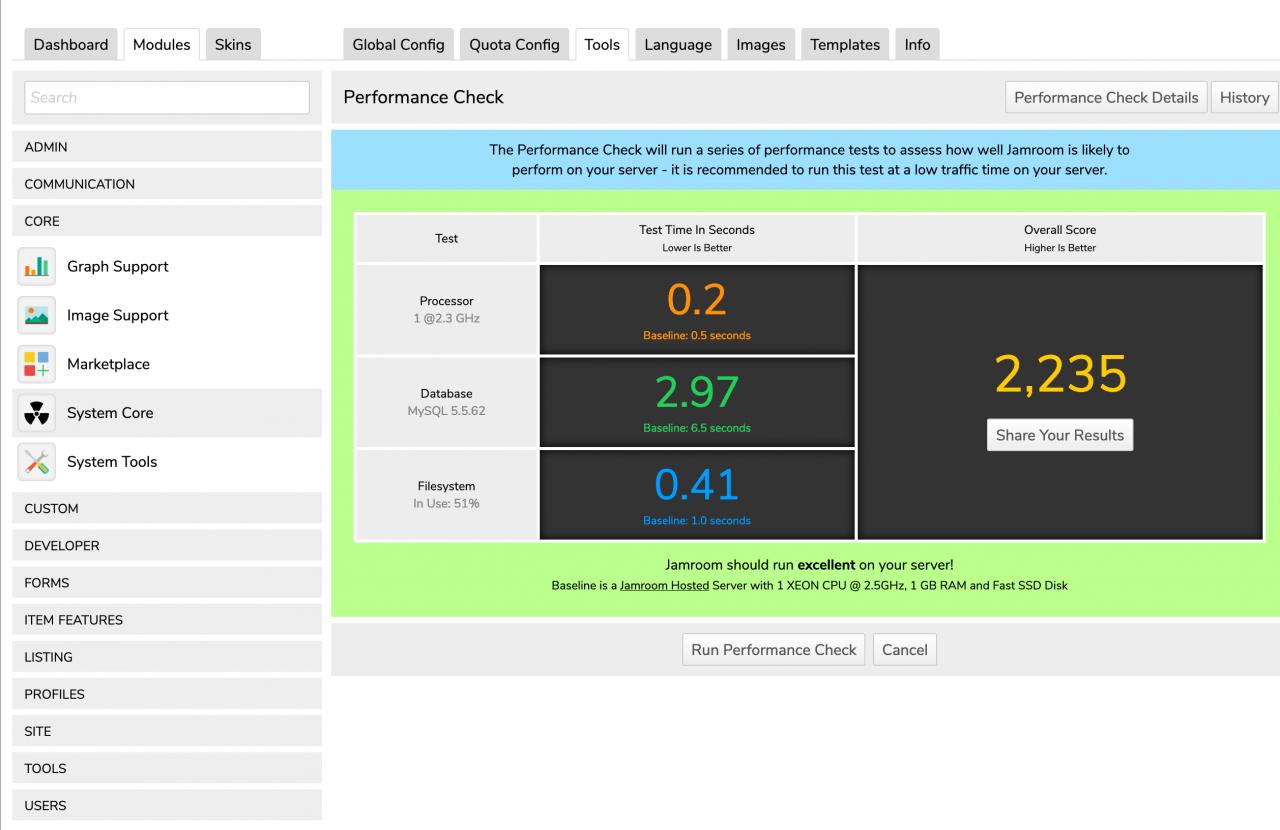This screenshot has height=830, width=1280.
Task: Expand the PROFILES category
Action: [x=166, y=694]
